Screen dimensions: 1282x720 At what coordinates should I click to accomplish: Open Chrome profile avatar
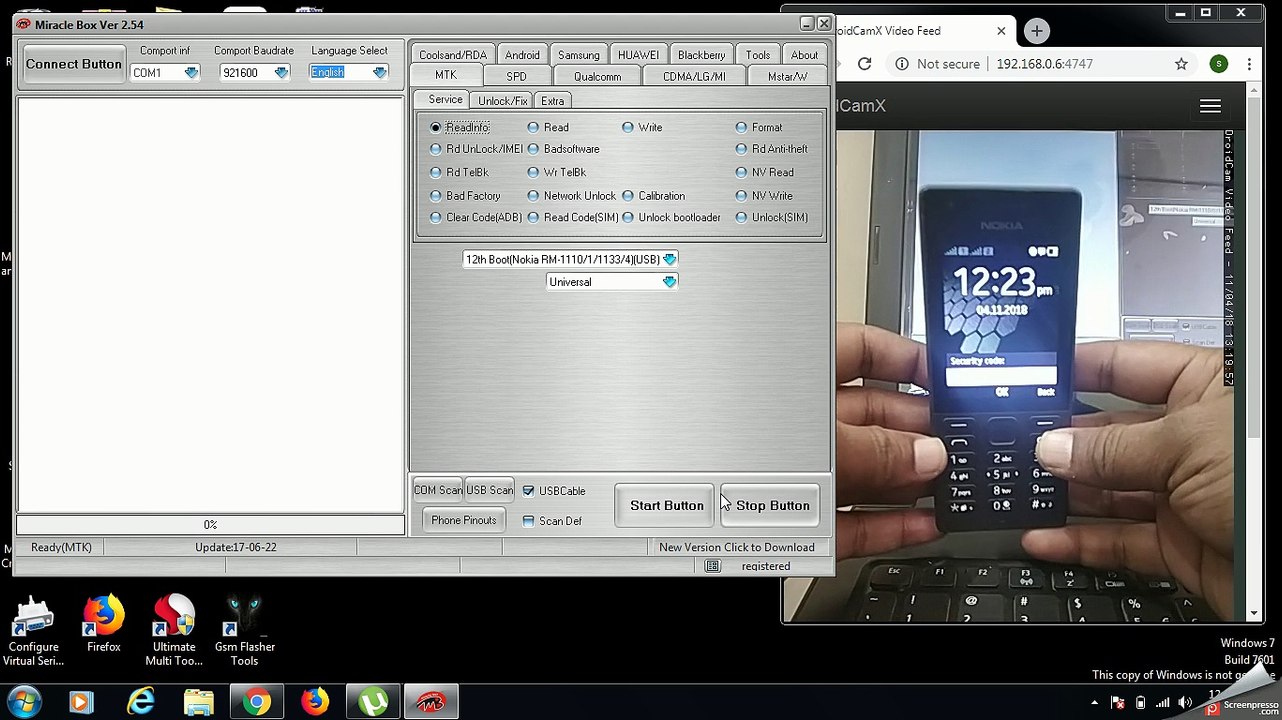click(1218, 64)
